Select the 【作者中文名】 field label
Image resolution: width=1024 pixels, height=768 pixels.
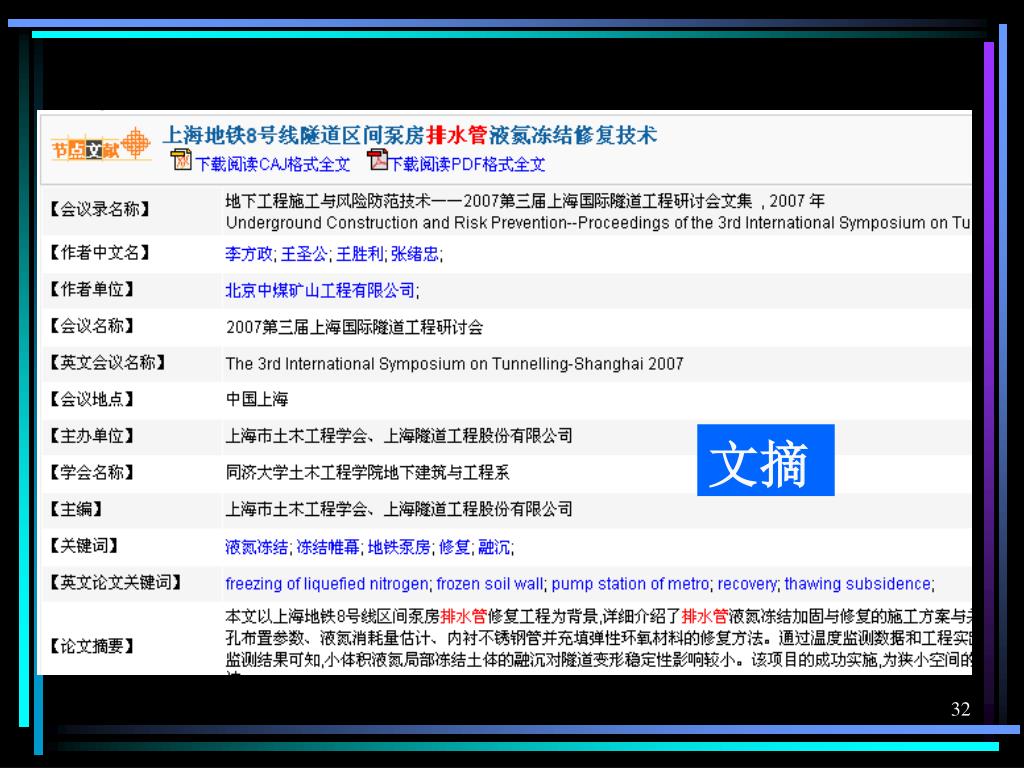point(100,253)
